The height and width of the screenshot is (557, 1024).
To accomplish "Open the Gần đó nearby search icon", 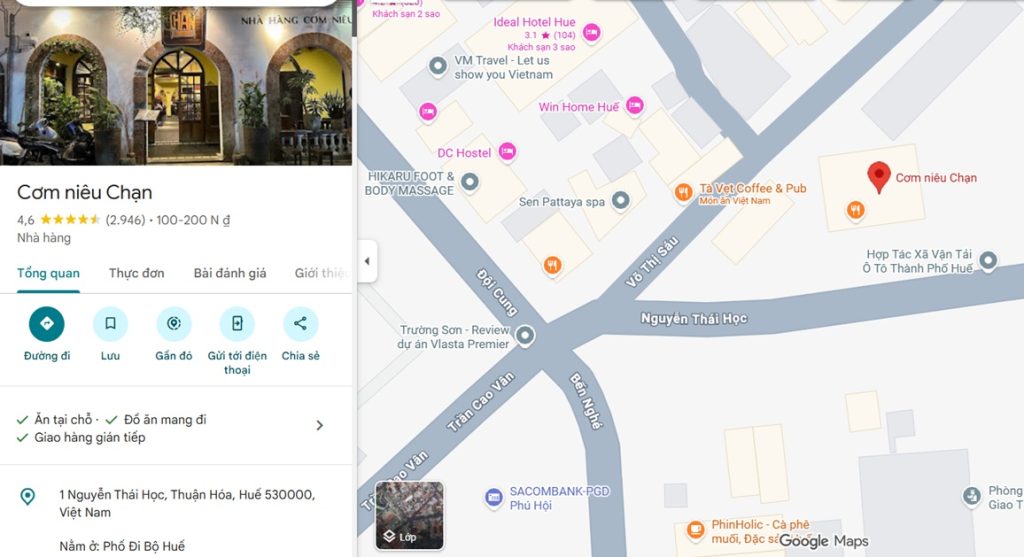I will (174, 324).
